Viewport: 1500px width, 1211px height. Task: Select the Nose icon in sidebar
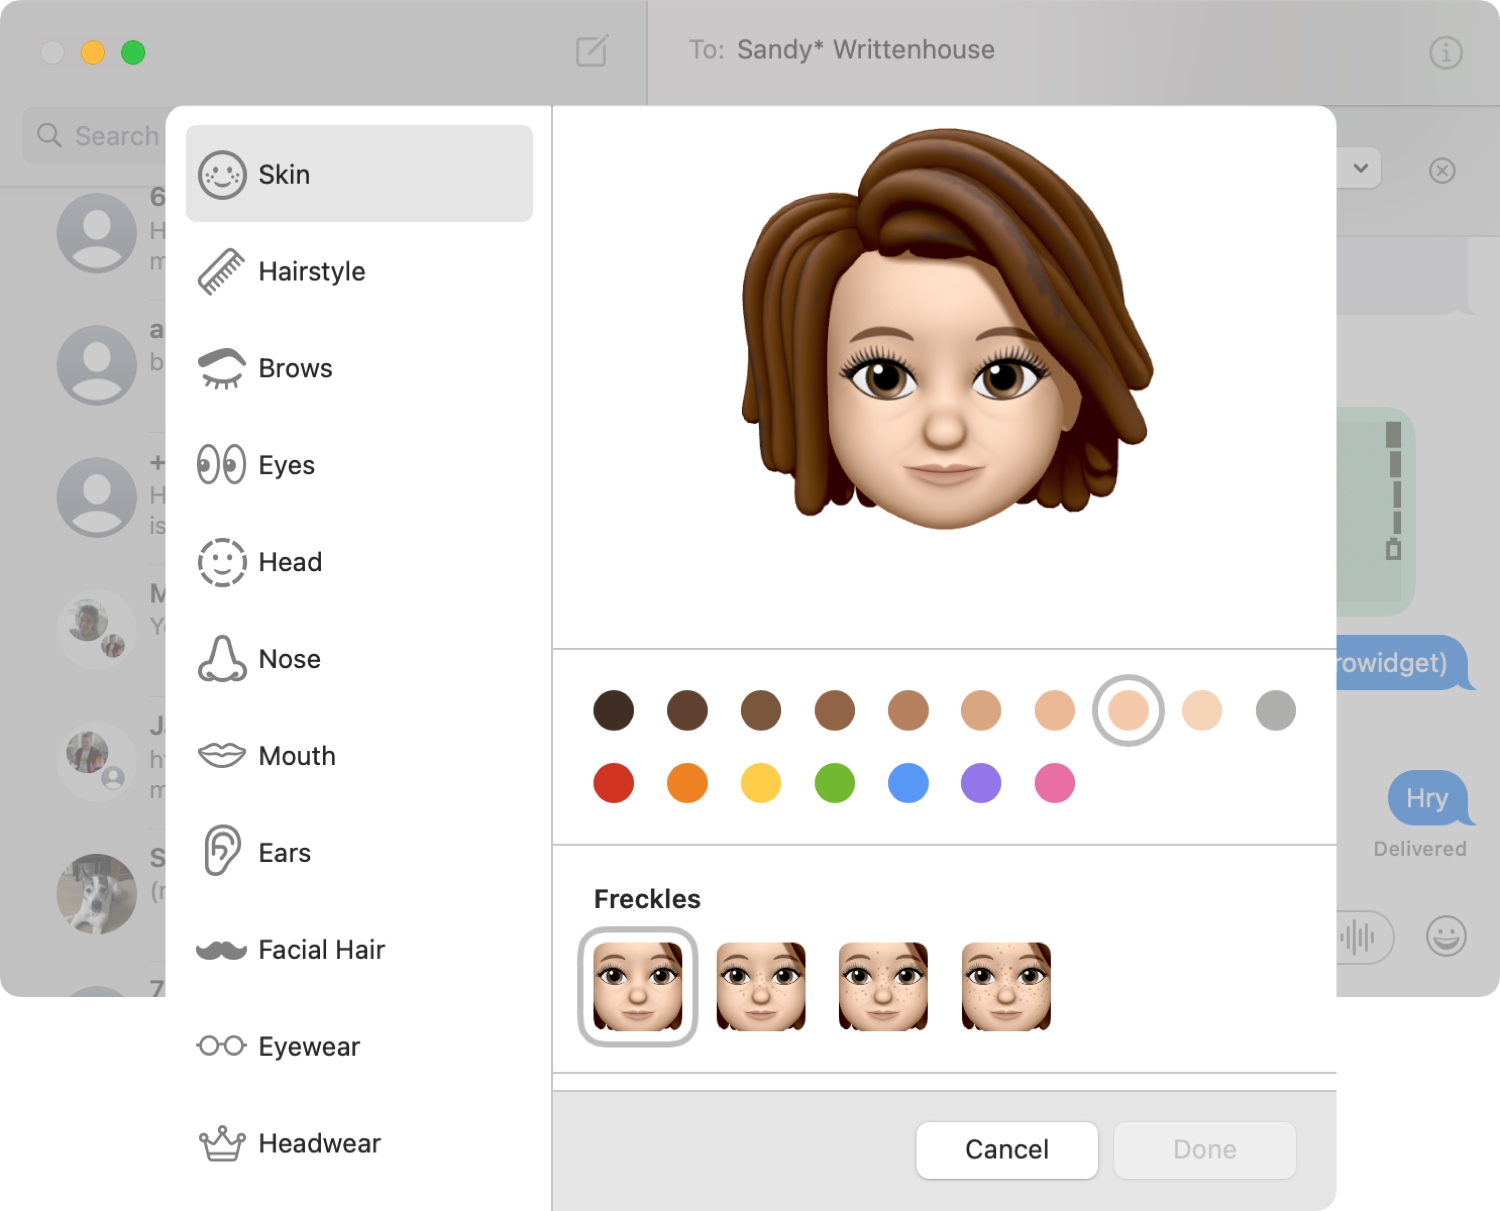(221, 659)
